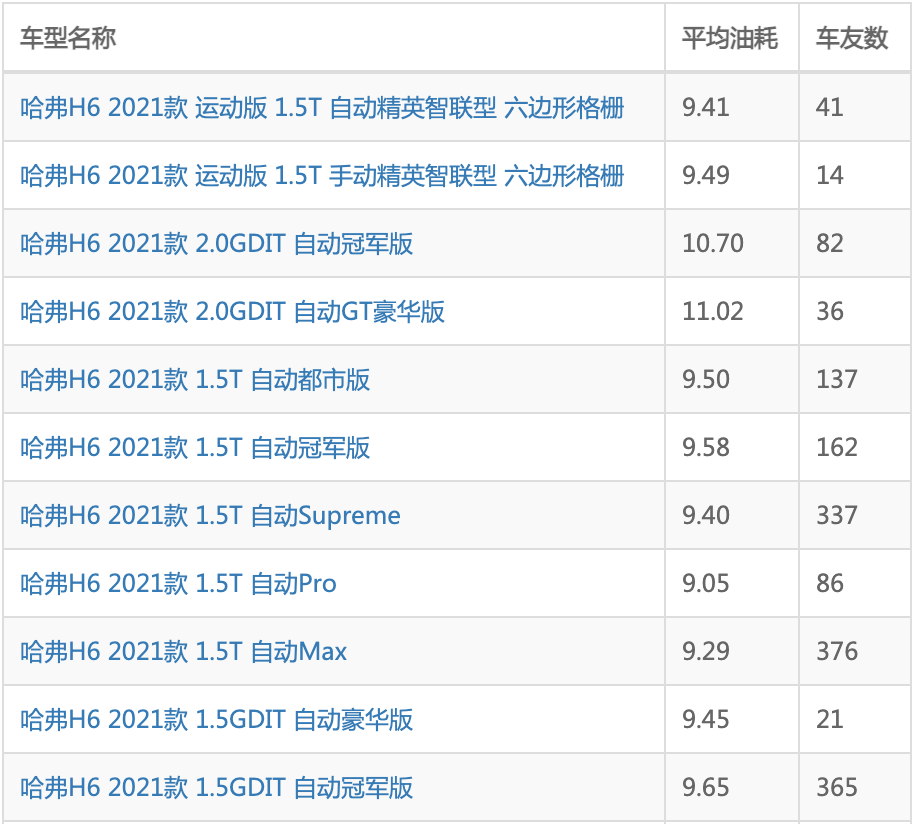Open 哈弗H6 2021款 1.5T 自动都市版 link
The width and height of the screenshot is (916, 824).
pos(195,380)
